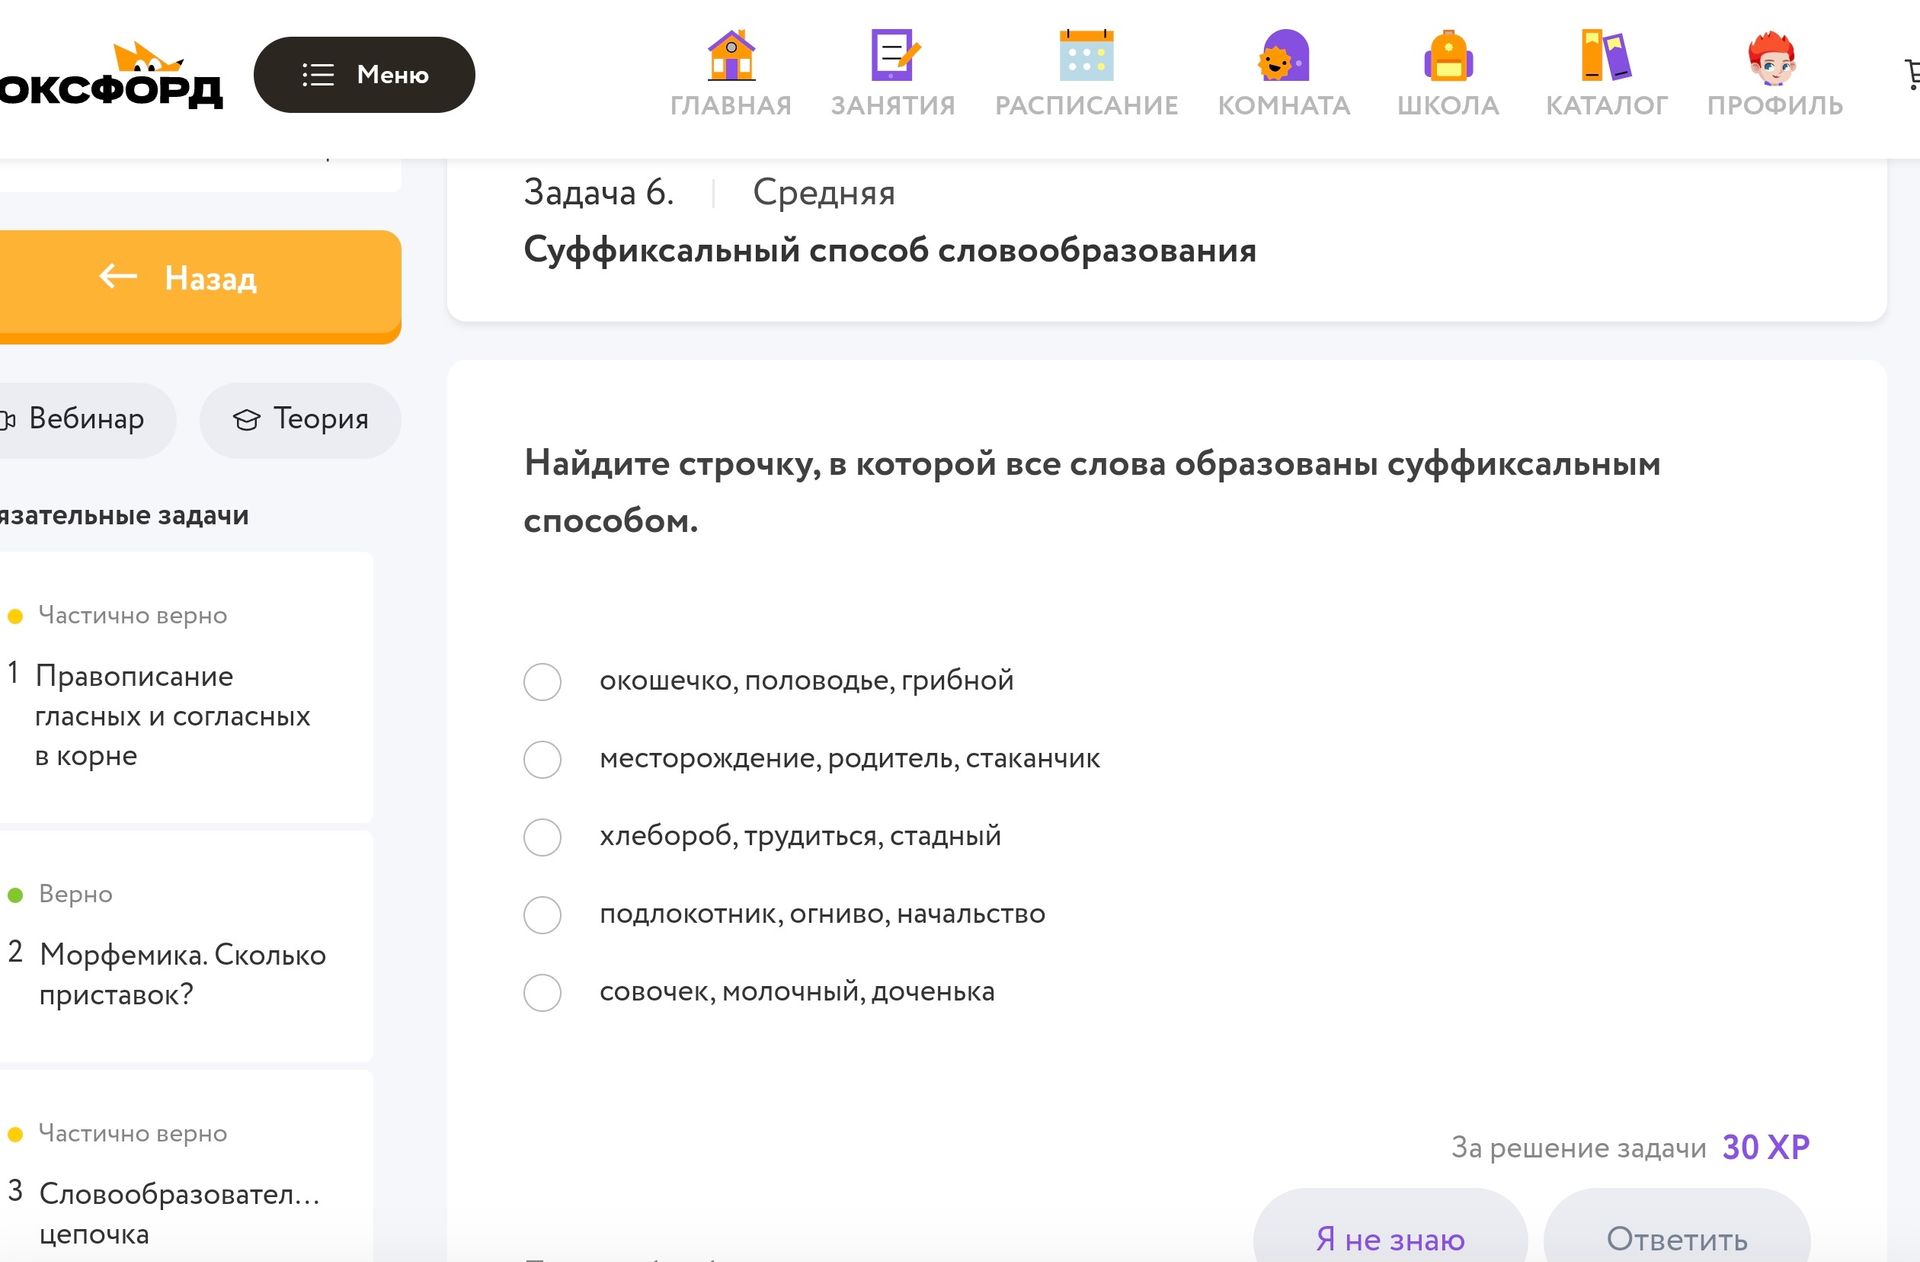1920x1262 pixels.
Task: Open the Каталог books icon
Action: (x=1606, y=56)
